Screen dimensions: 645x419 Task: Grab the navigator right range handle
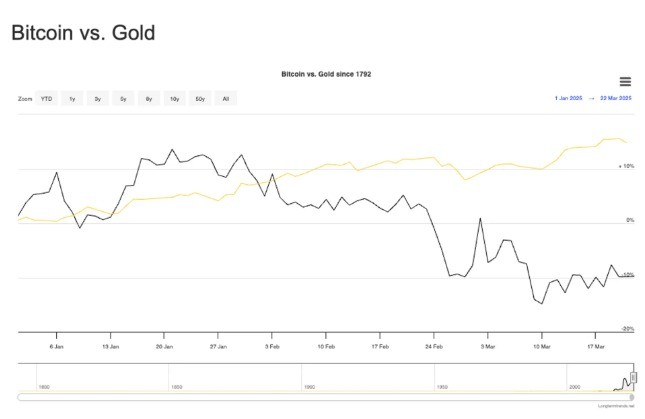click(x=633, y=377)
